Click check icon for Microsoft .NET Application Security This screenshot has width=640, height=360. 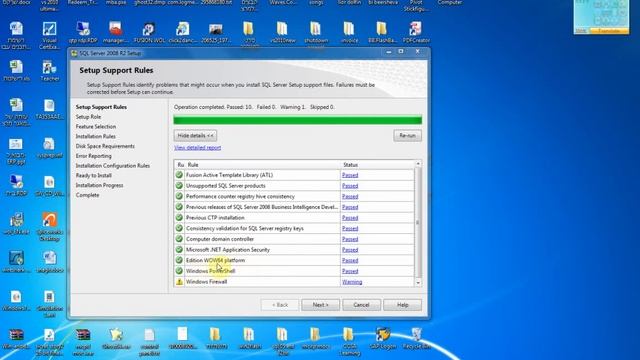tap(179, 249)
